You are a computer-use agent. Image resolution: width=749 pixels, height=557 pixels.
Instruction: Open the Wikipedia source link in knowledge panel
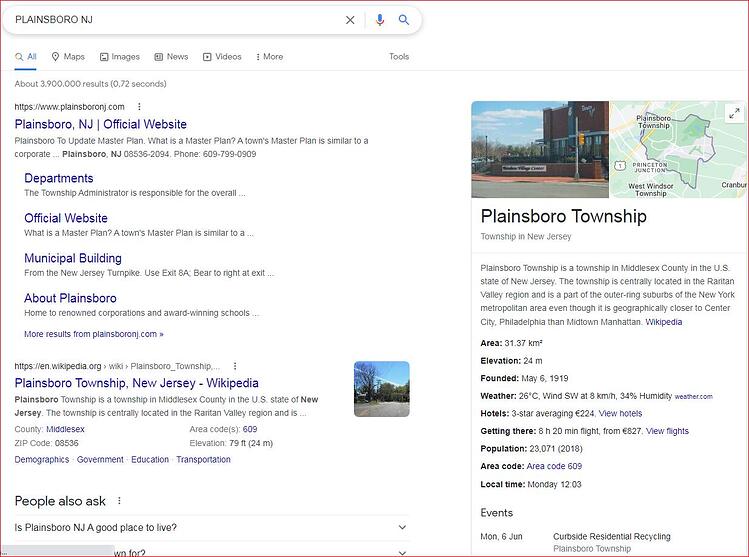663,322
